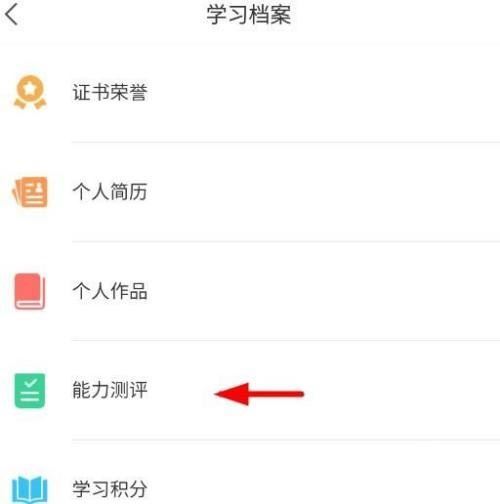Select the 个人作品 label
The height and width of the screenshot is (504, 500).
click(110, 291)
